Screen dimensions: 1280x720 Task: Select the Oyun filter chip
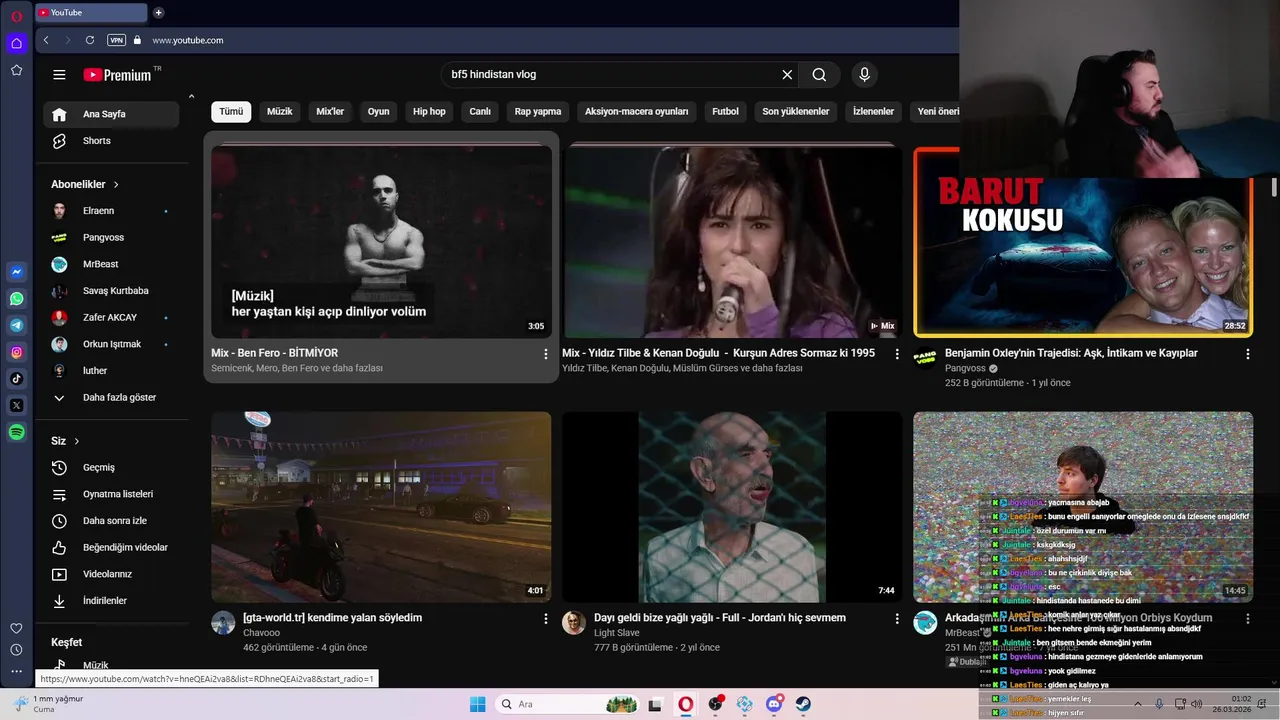point(378,112)
